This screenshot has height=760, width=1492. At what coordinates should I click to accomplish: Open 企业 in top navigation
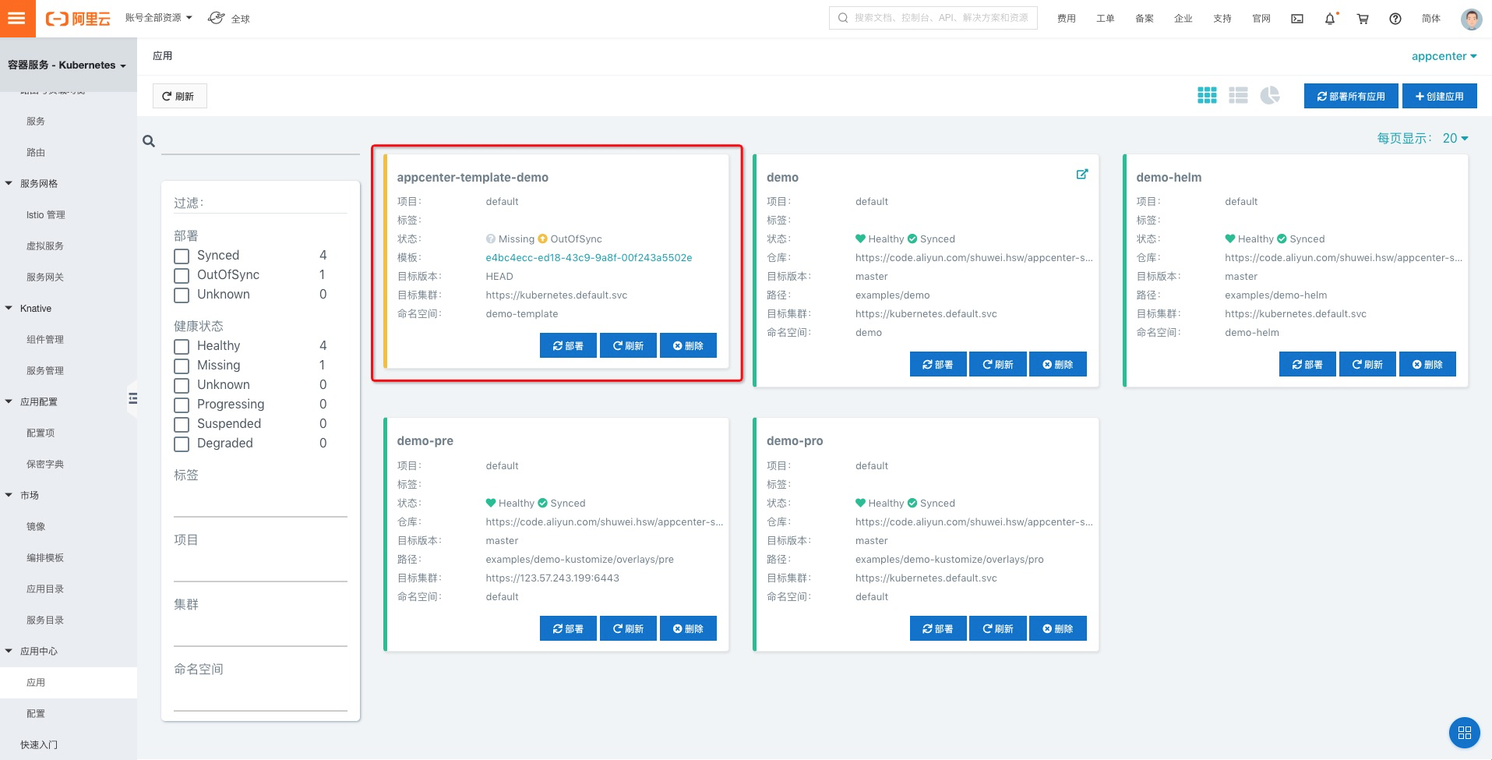click(x=1183, y=19)
